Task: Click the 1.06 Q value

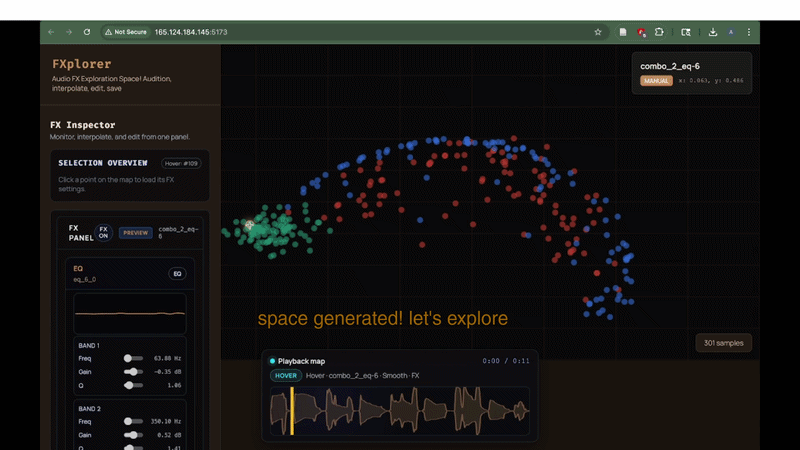Action: (174, 385)
